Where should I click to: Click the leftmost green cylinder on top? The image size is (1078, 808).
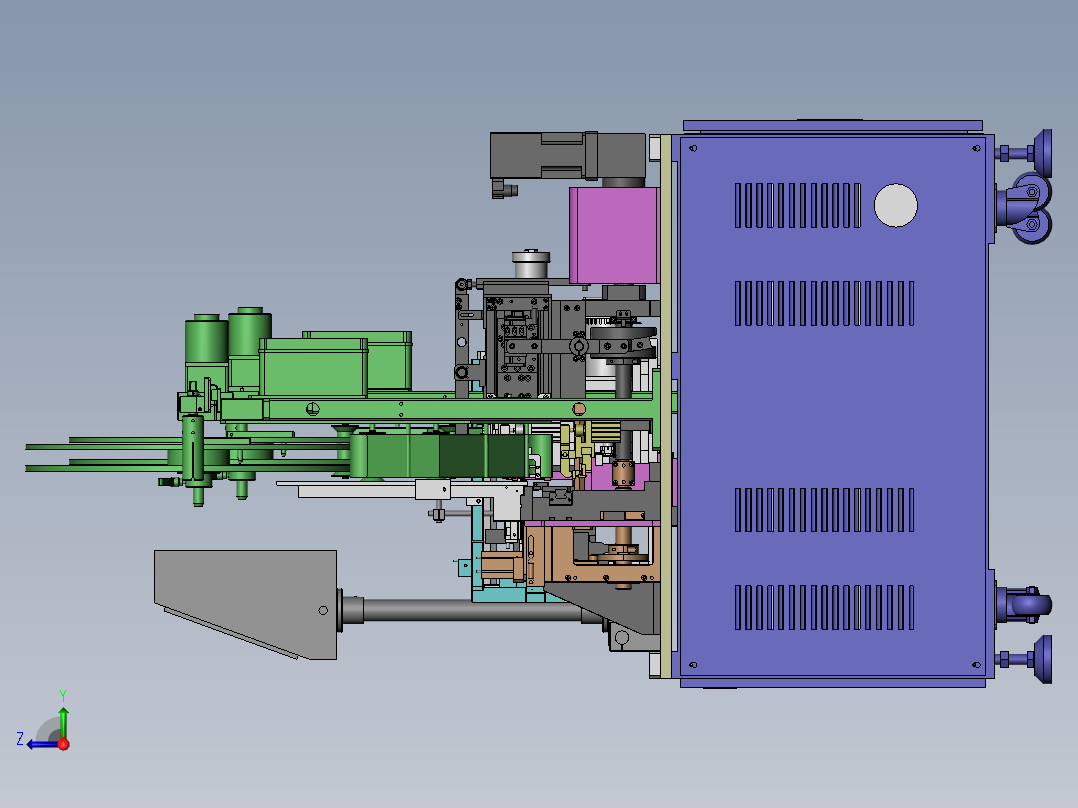tap(206, 340)
